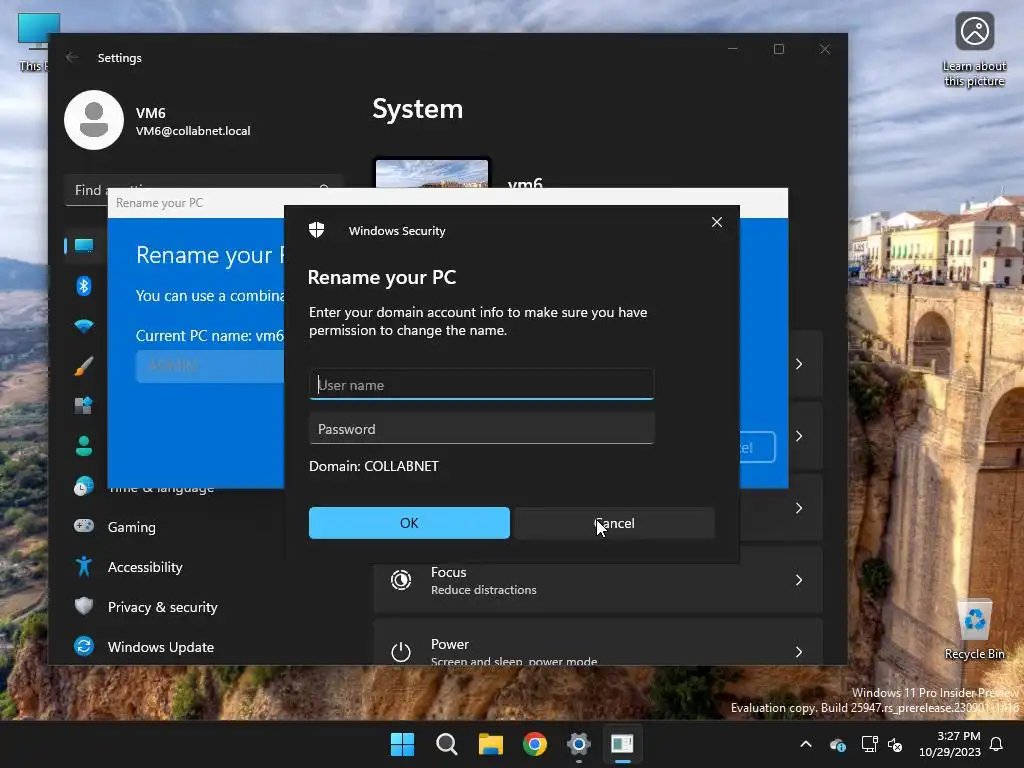Image resolution: width=1024 pixels, height=768 pixels.
Task: Open Gaming controller icon
Action: point(84,526)
